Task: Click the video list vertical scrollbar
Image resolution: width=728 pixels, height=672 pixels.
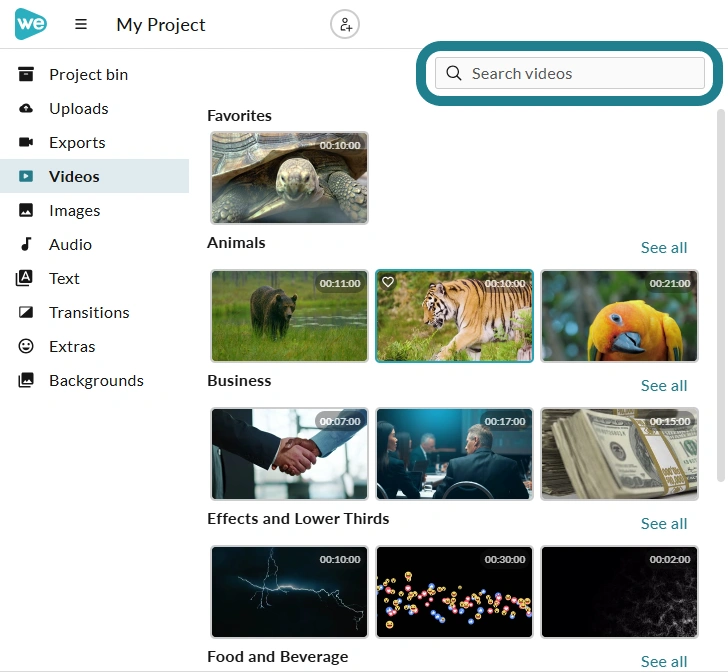Action: (x=721, y=295)
